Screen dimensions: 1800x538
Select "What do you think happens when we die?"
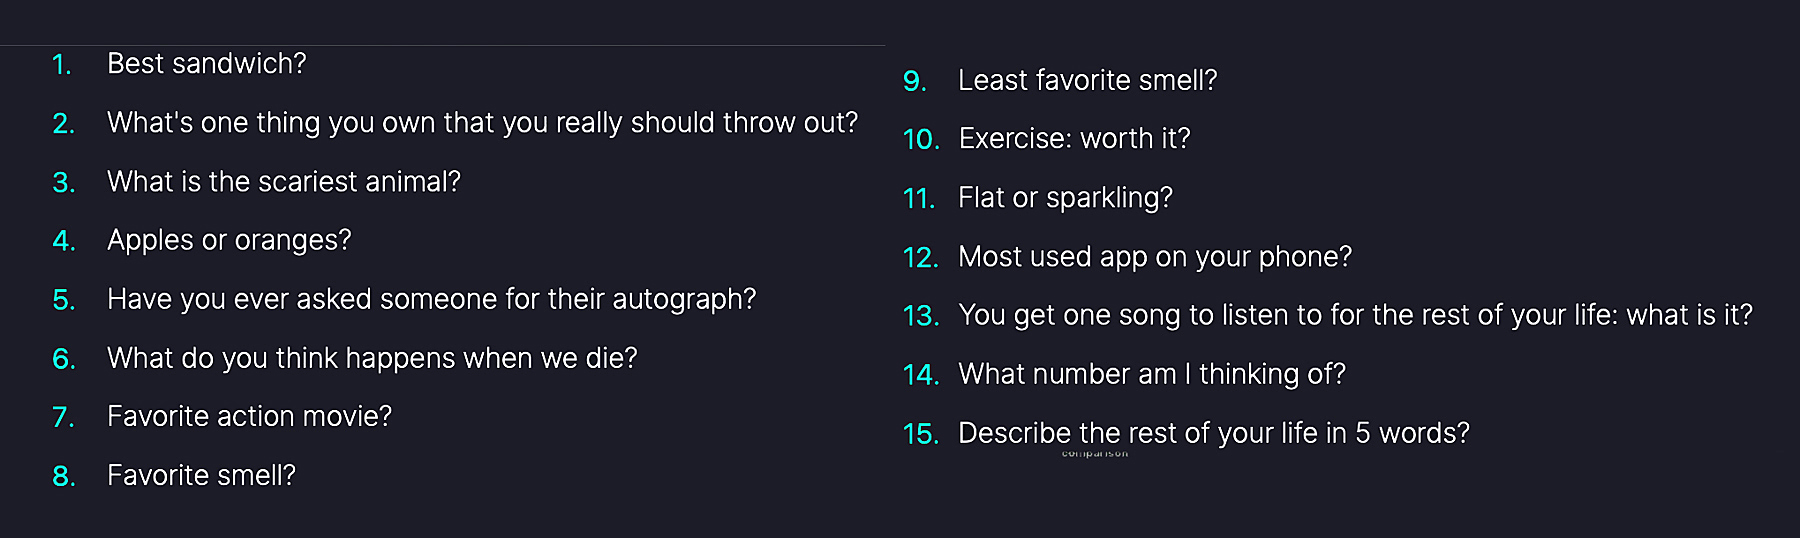pos(372,358)
